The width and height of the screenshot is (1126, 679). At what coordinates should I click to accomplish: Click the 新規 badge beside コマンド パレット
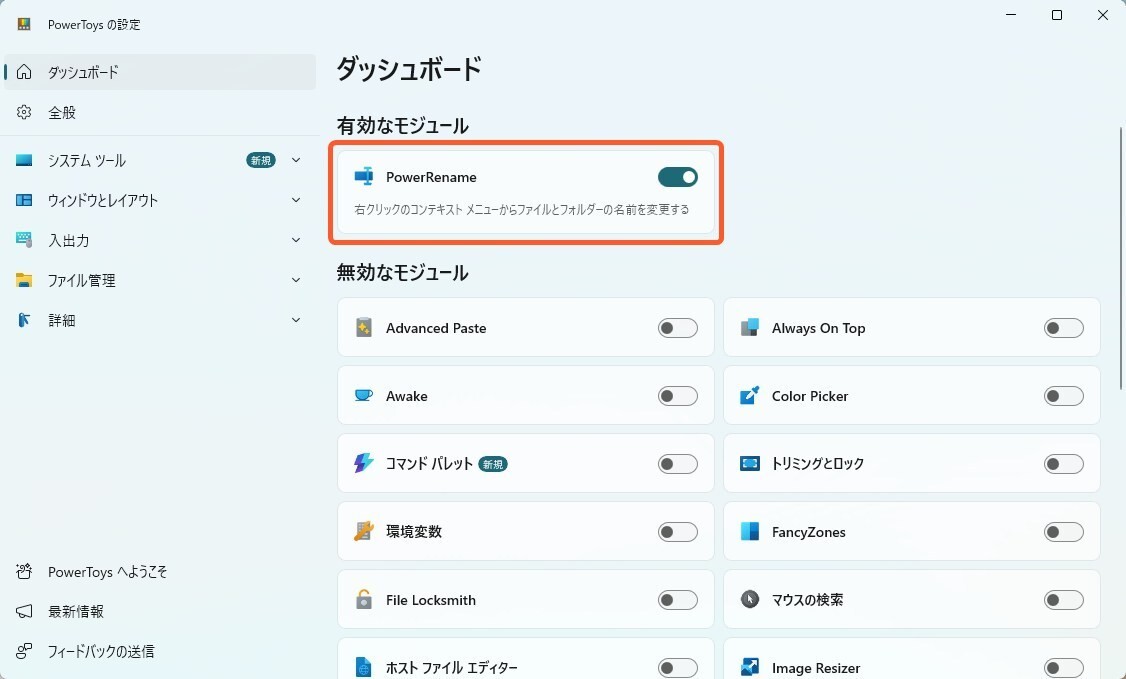click(x=493, y=464)
